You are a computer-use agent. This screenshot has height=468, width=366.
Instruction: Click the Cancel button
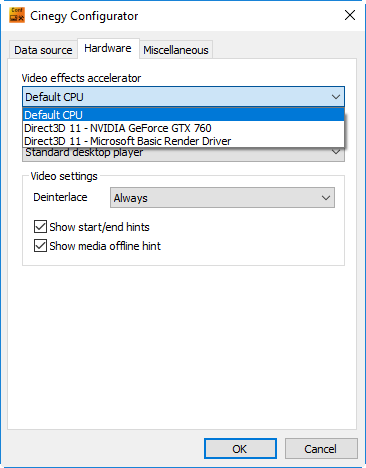pos(321,449)
